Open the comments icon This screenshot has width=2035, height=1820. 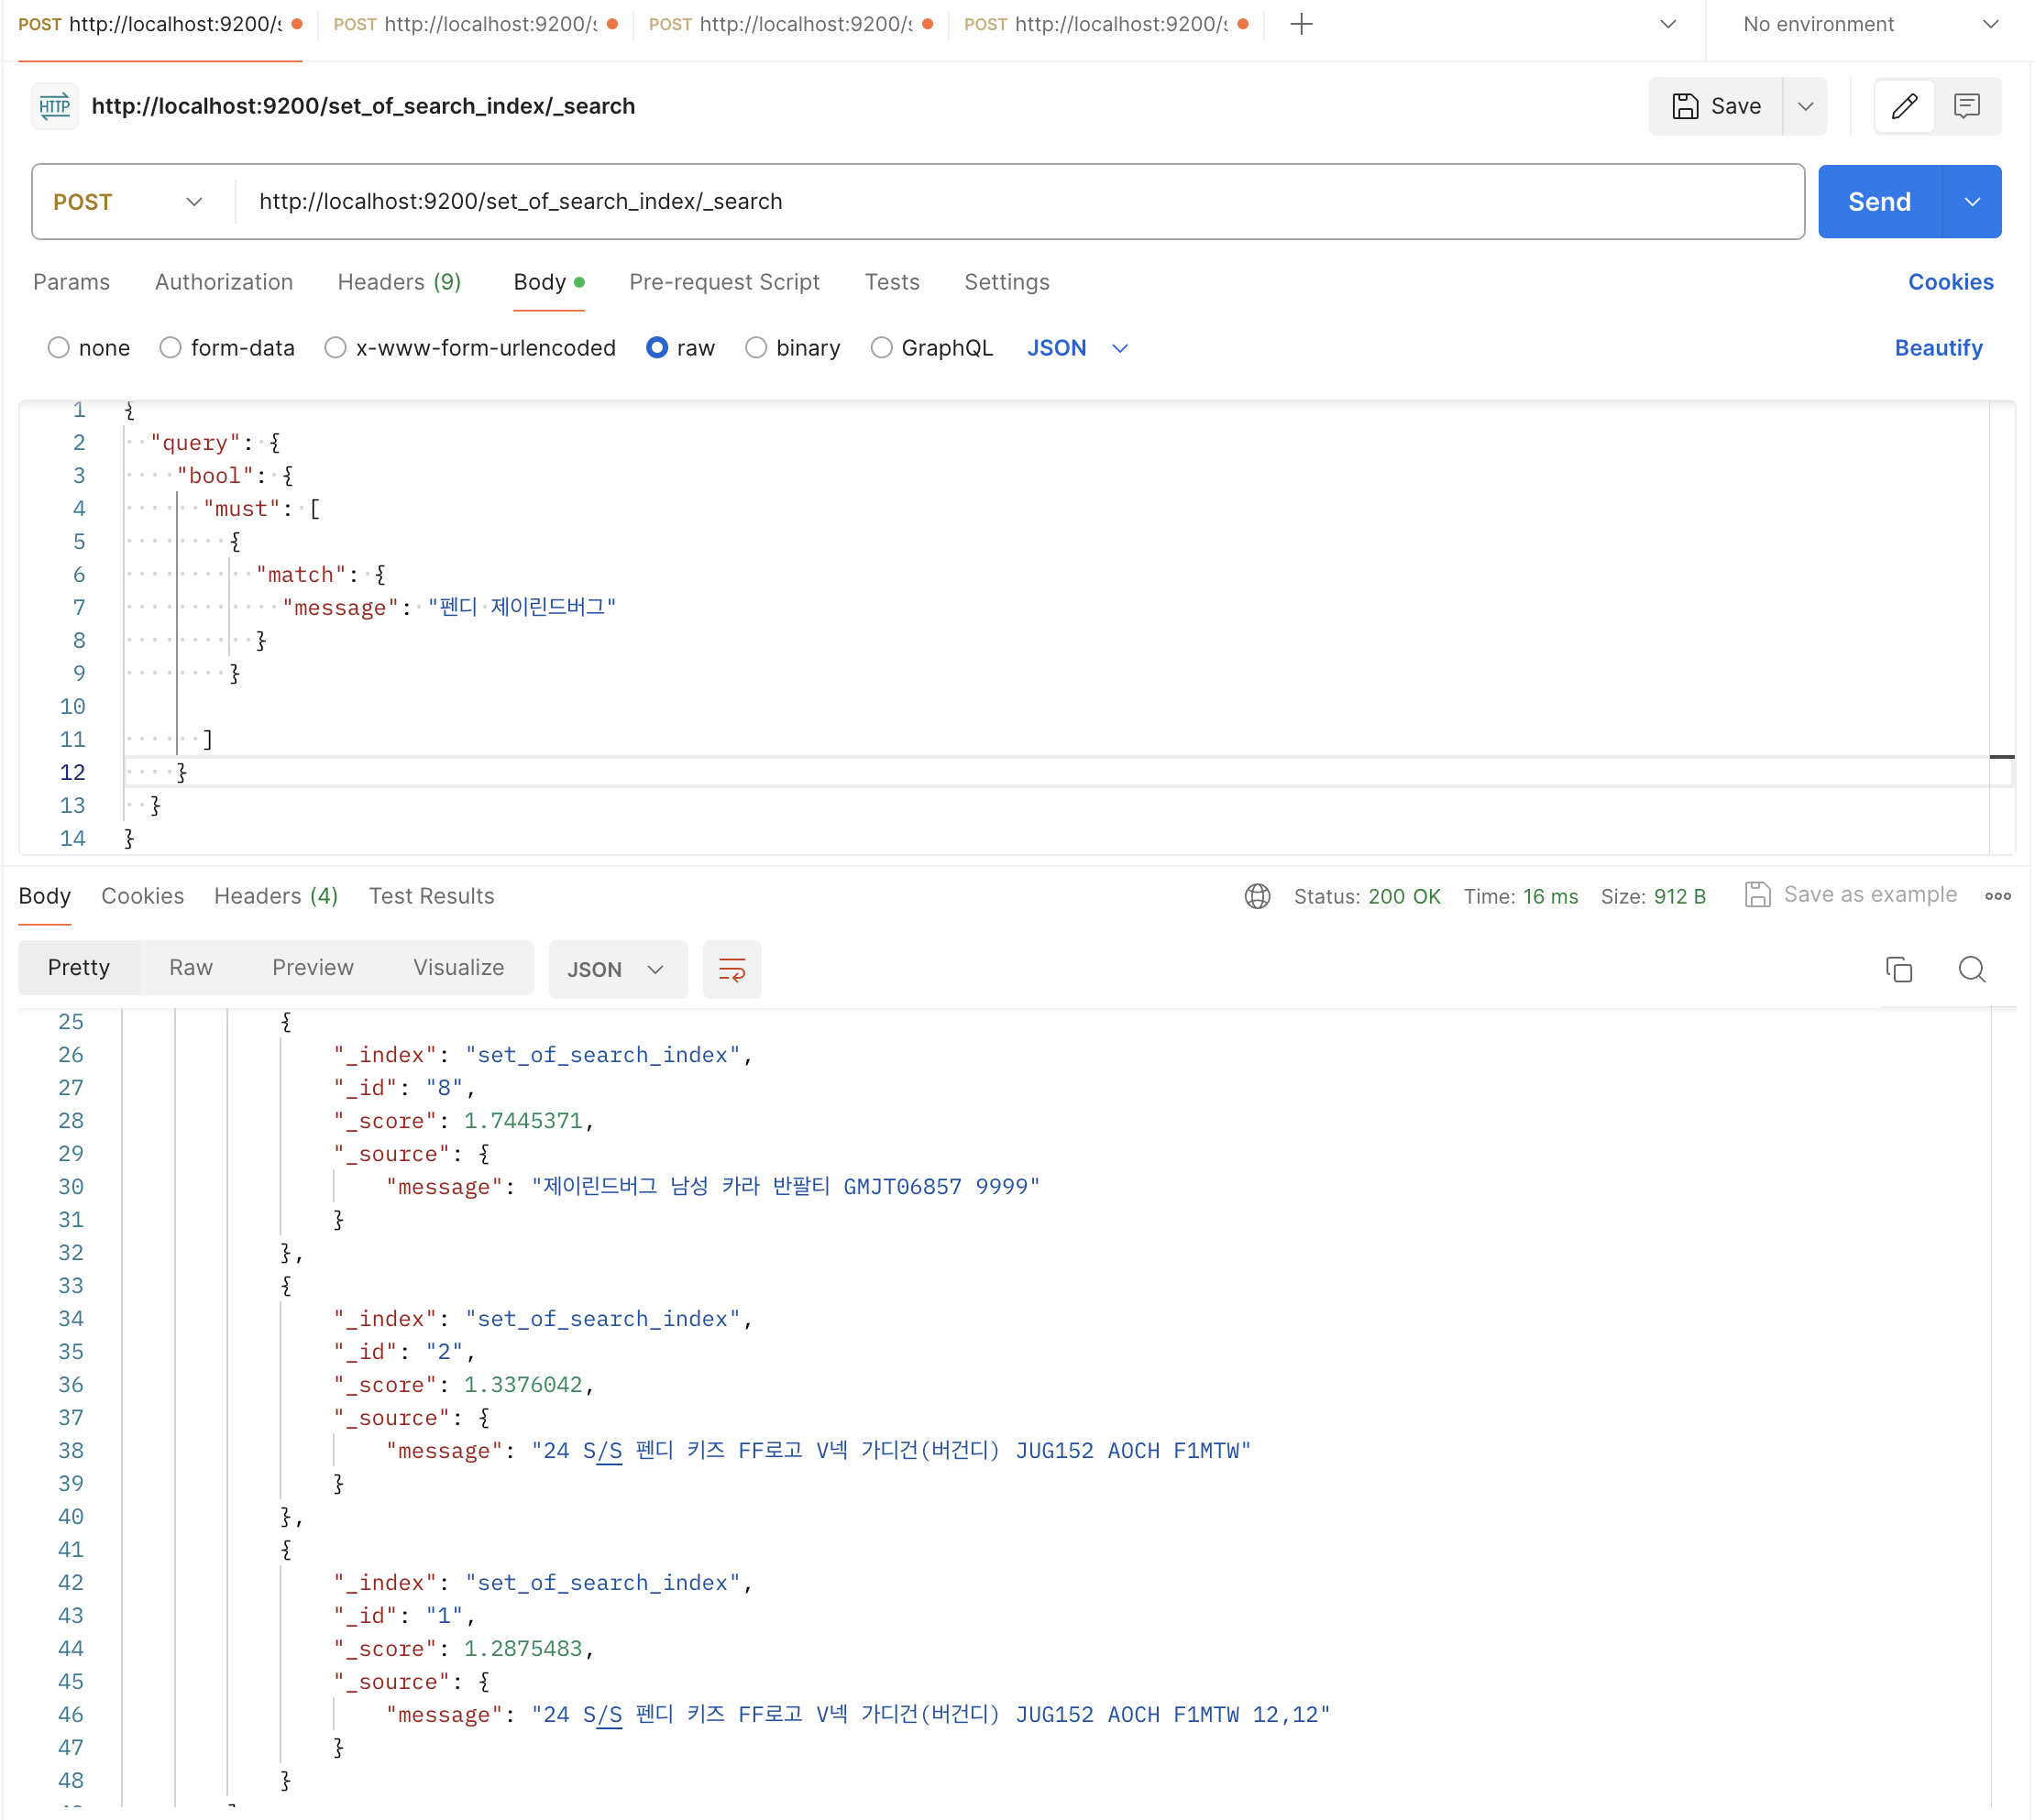click(x=1966, y=106)
